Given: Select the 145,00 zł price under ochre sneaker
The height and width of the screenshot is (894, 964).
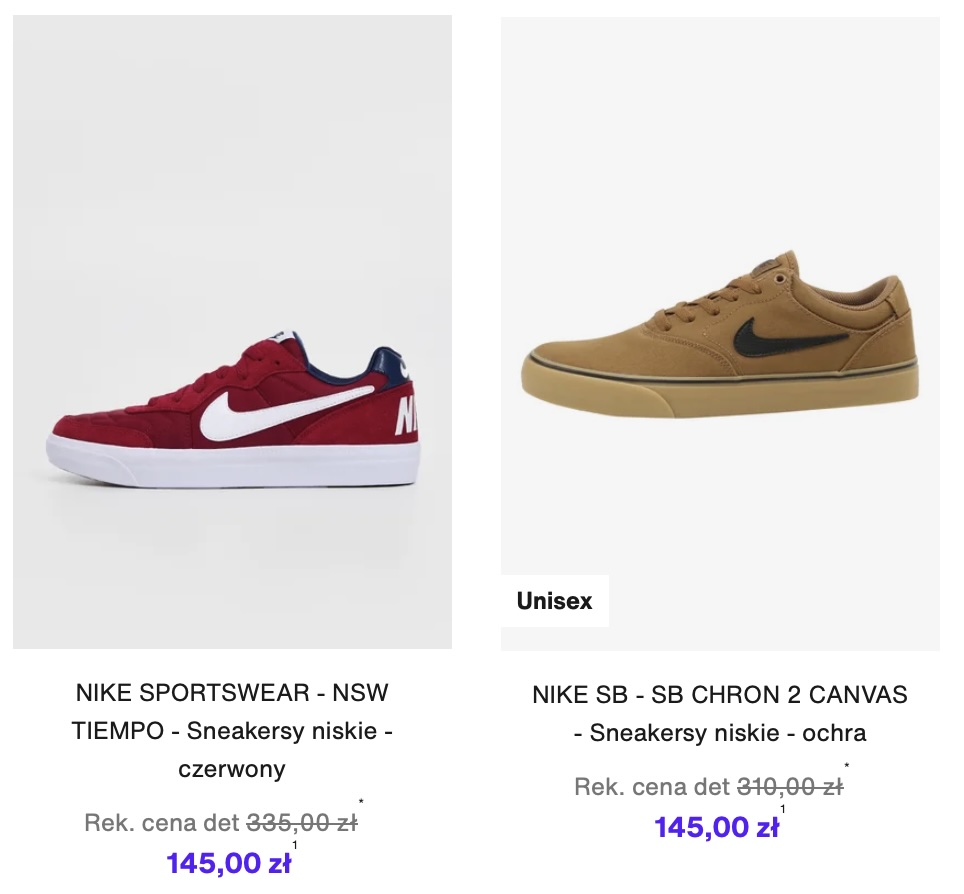Looking at the screenshot, I should point(716,827).
